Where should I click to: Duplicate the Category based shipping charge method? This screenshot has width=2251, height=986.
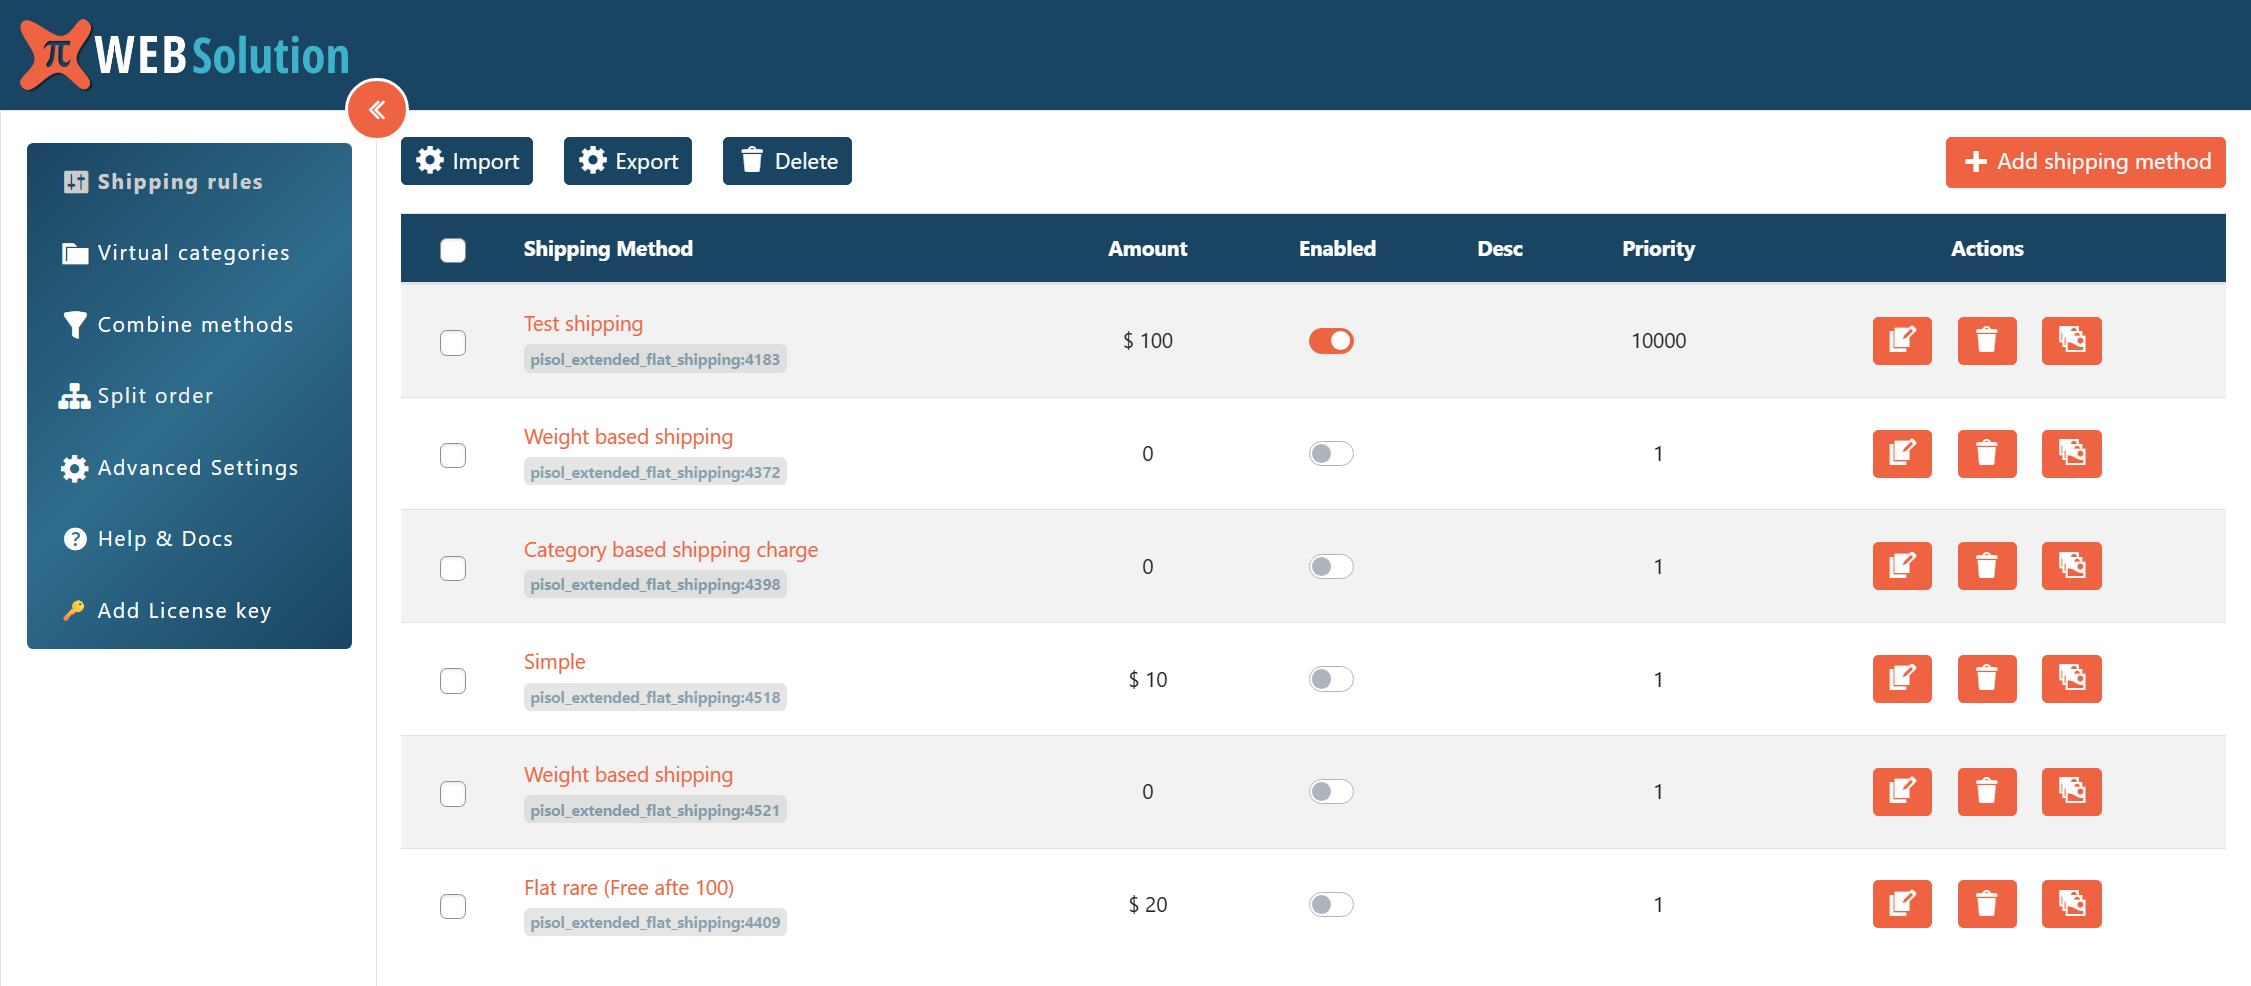(x=2071, y=566)
